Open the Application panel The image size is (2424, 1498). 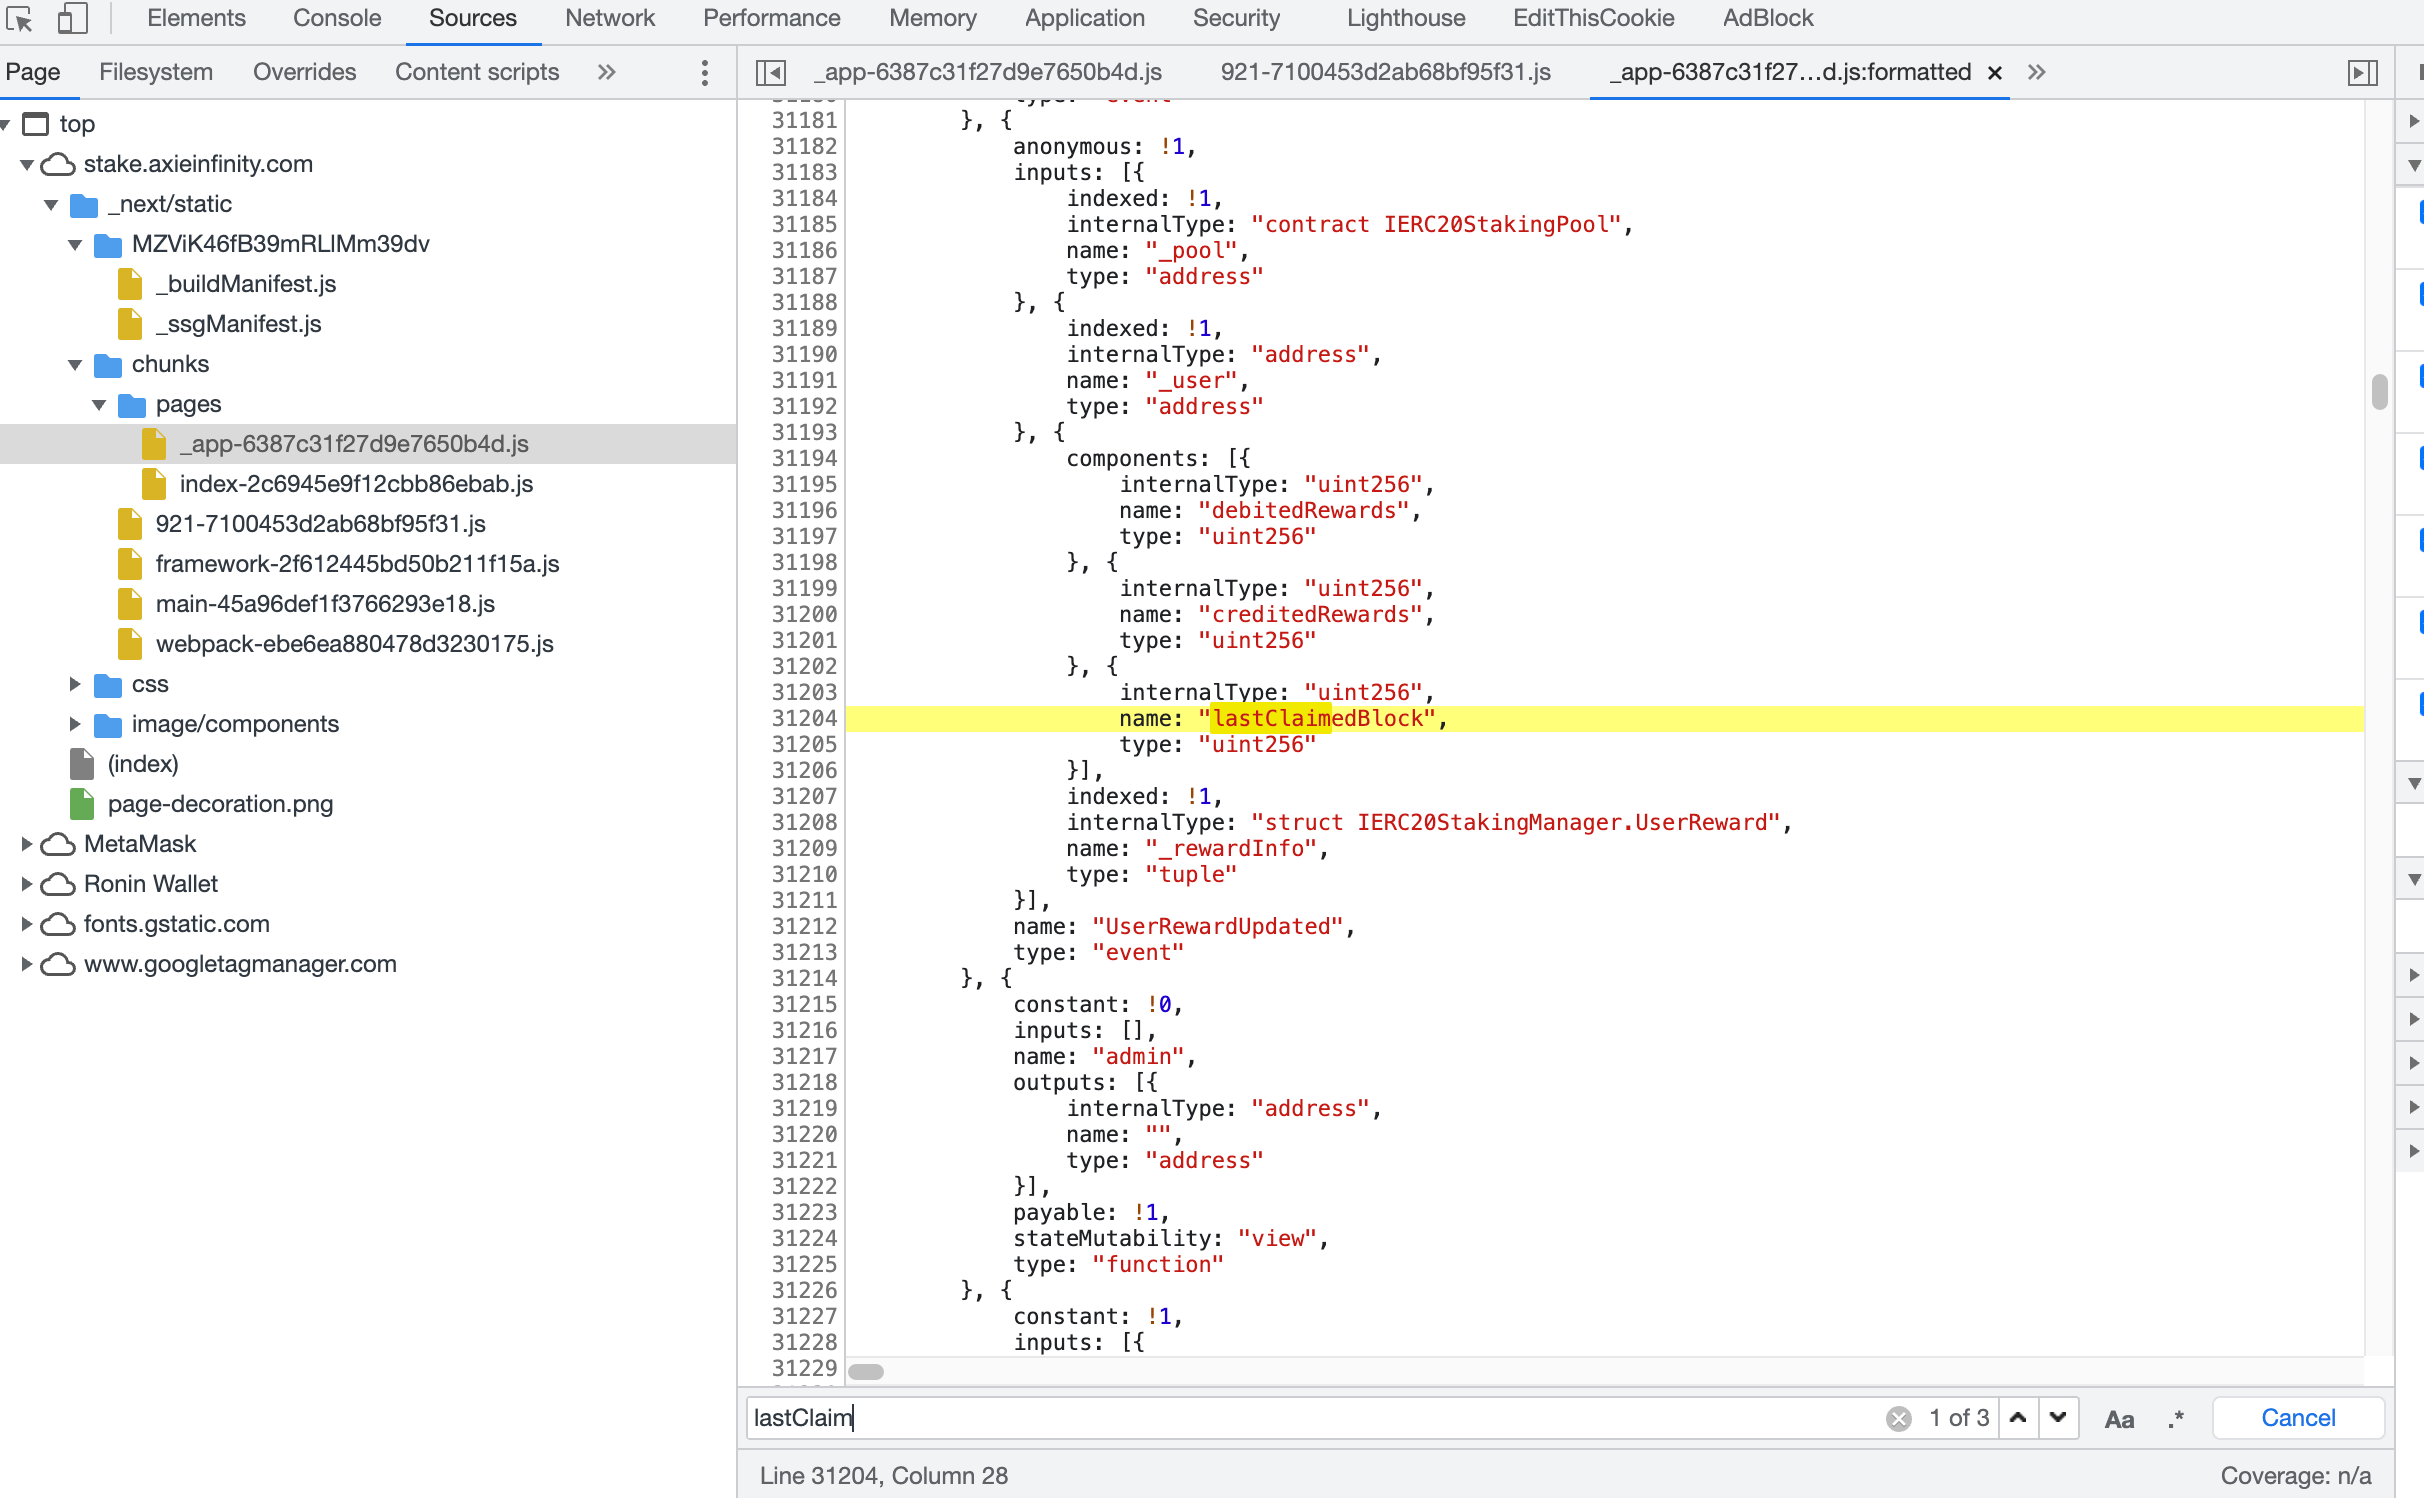tap(1085, 18)
